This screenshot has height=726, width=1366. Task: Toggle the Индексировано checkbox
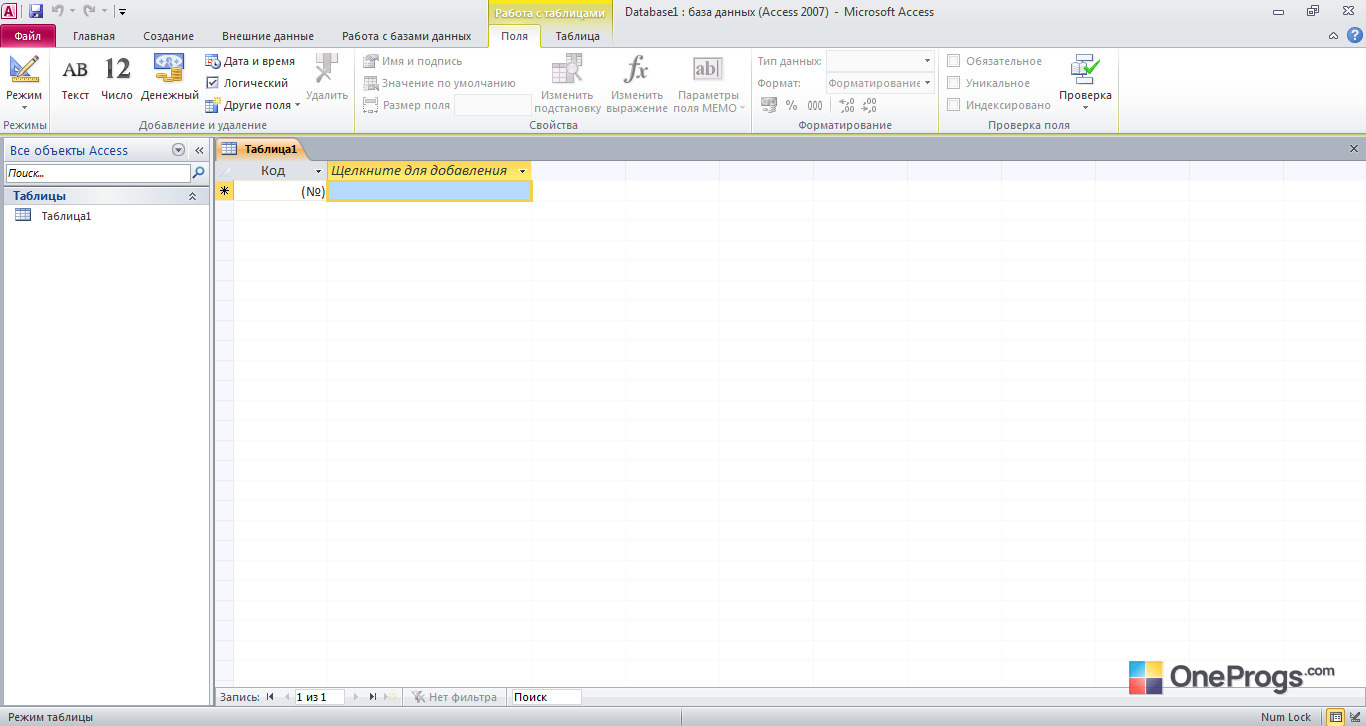[x=953, y=105]
